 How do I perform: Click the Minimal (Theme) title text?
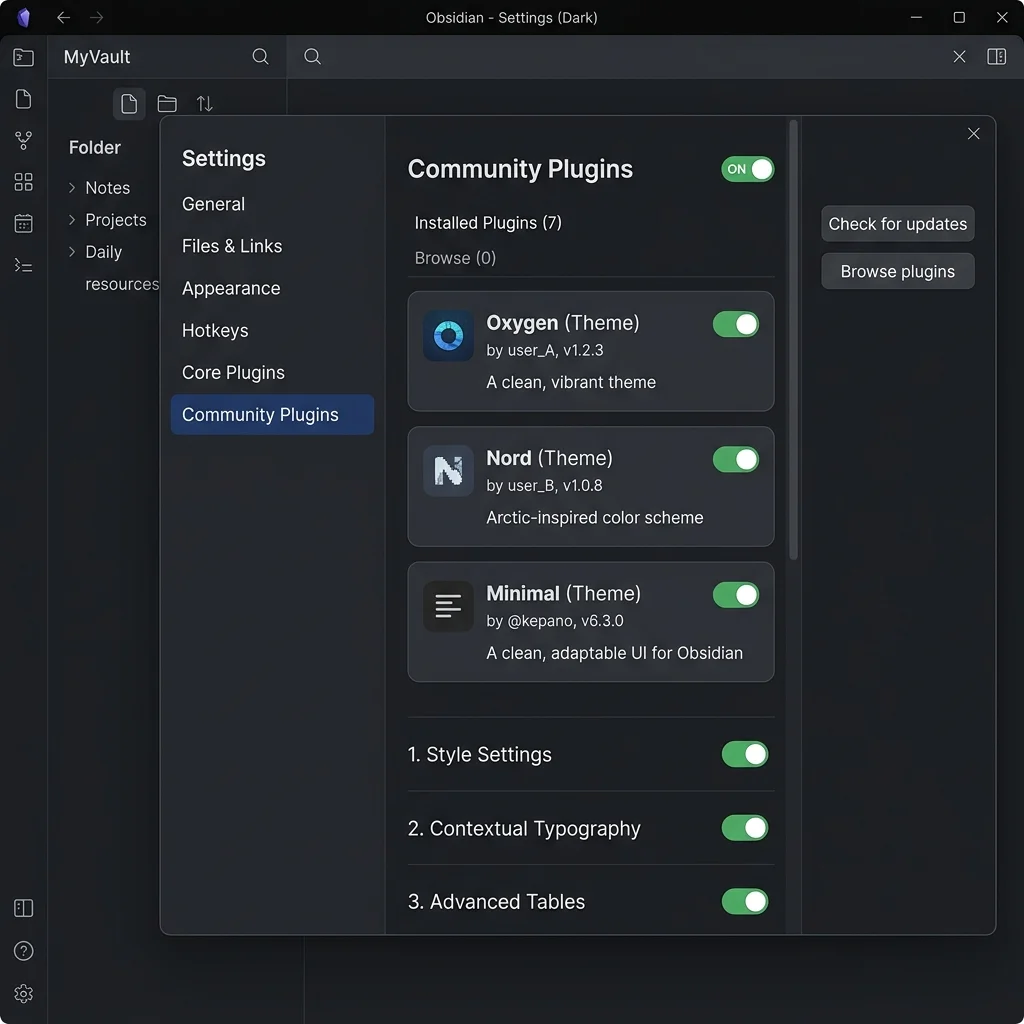564,594
